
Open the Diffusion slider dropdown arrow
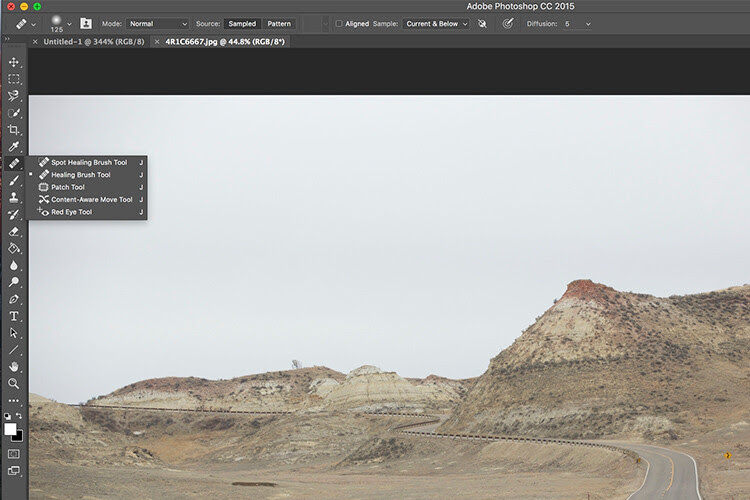588,24
